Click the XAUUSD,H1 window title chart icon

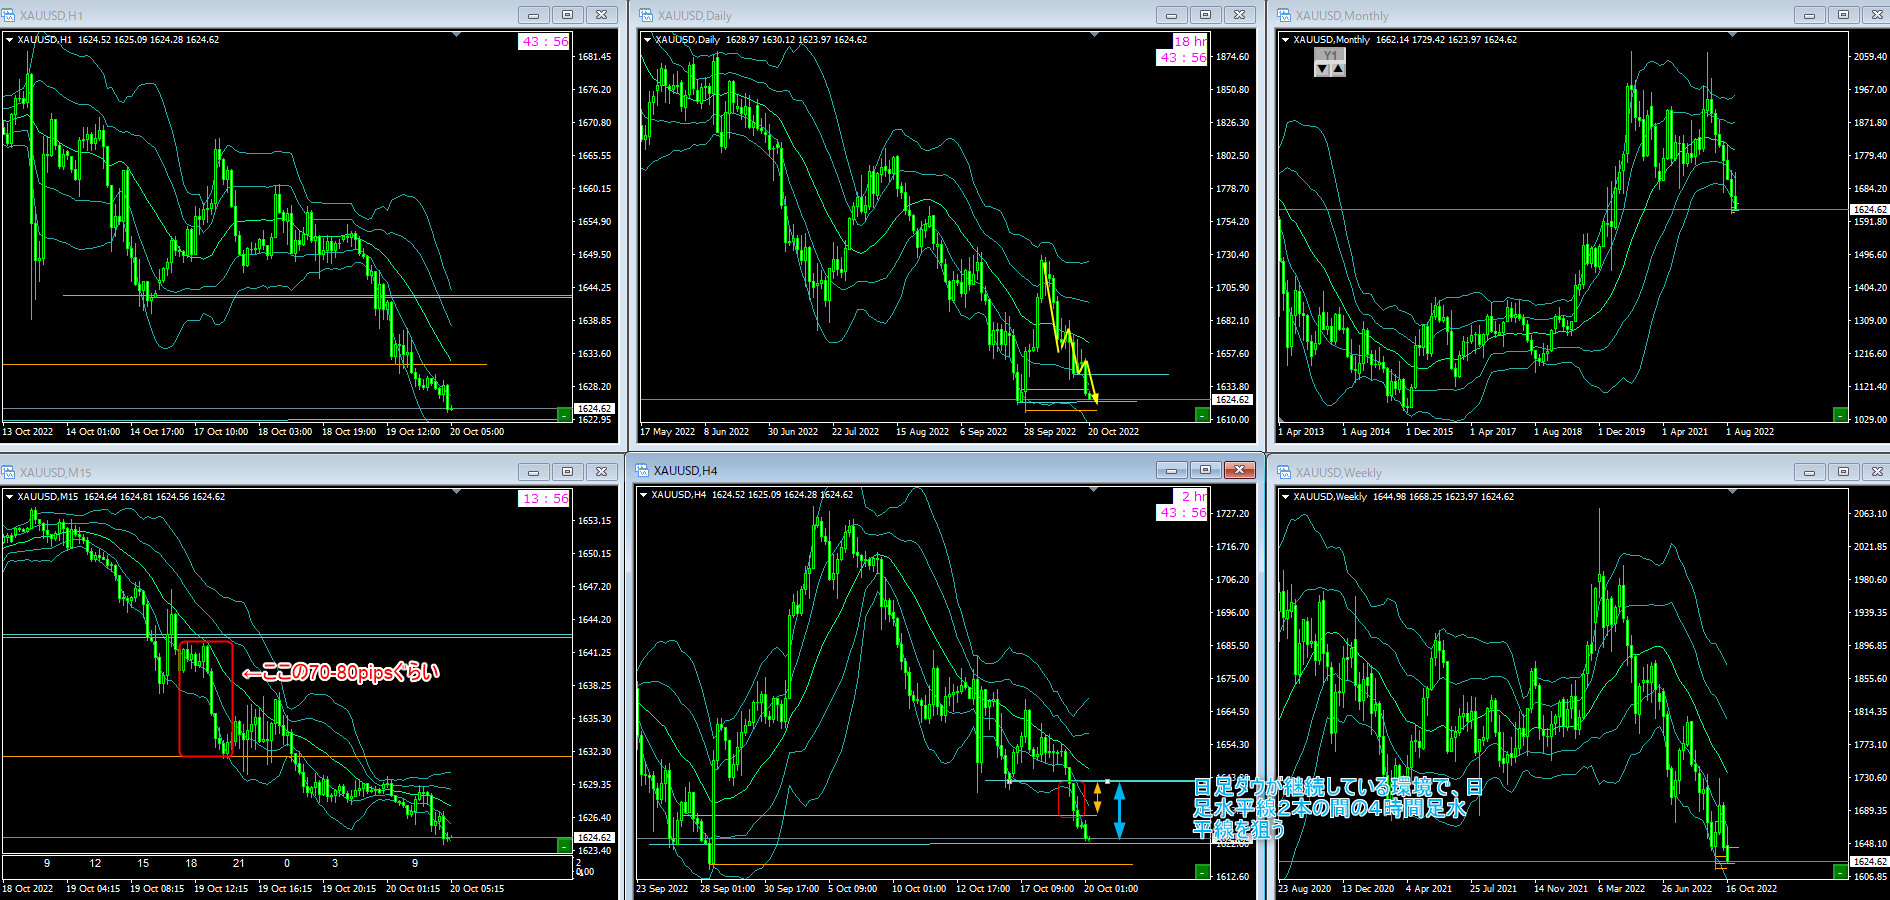9,15
